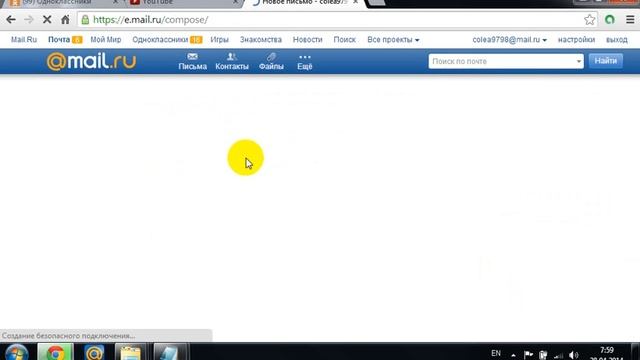Open the Mail.Ru Agent taskbar icon
The image size is (640, 360).
pyautogui.click(x=94, y=353)
